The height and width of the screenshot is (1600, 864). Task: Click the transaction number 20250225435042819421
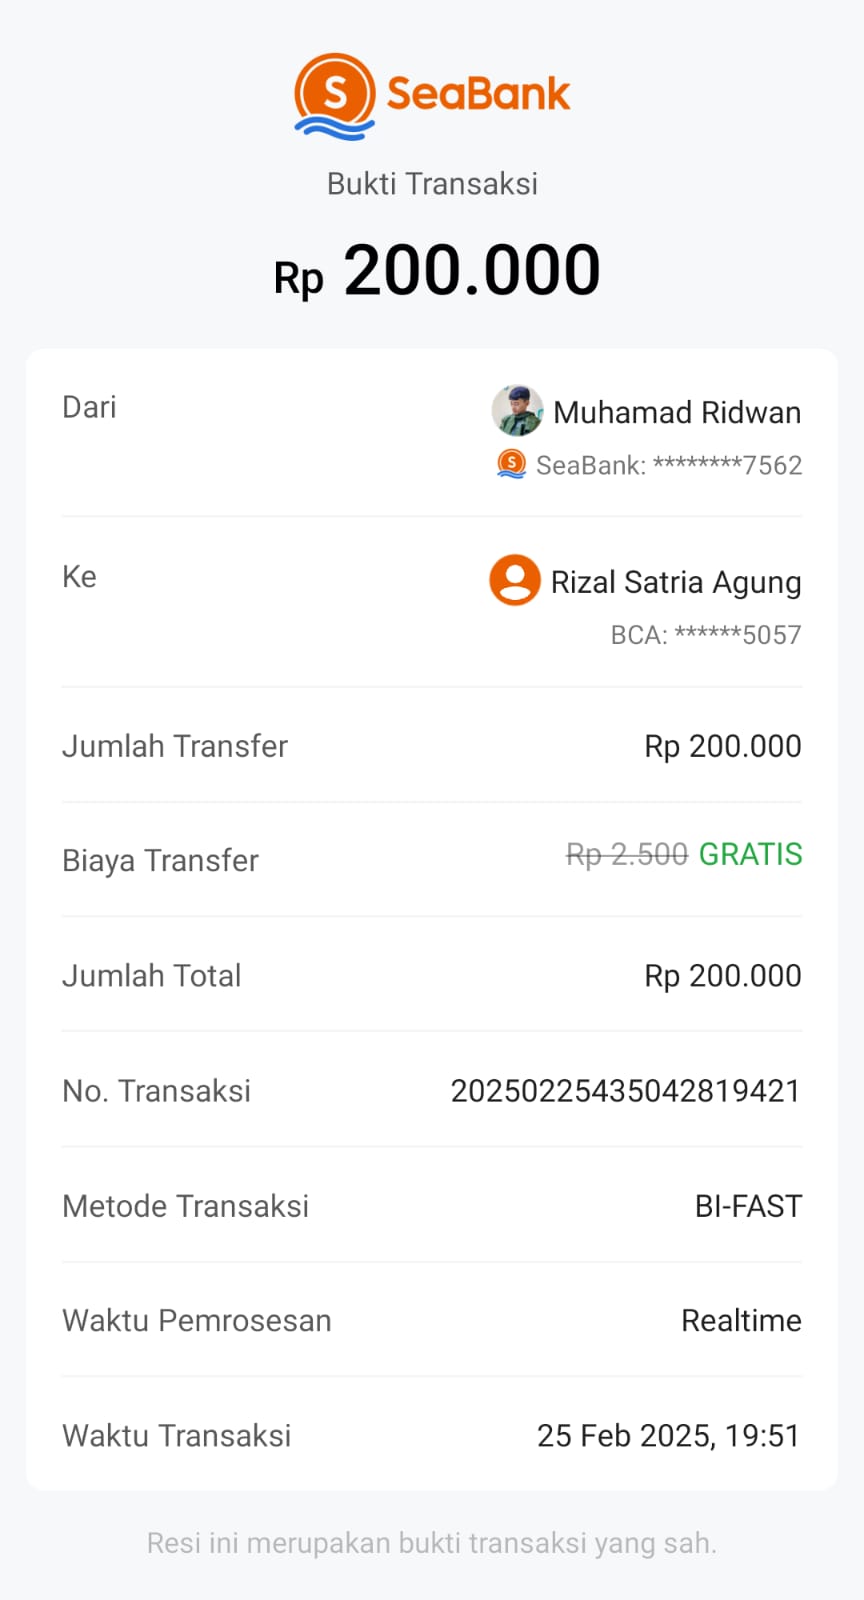[625, 1091]
